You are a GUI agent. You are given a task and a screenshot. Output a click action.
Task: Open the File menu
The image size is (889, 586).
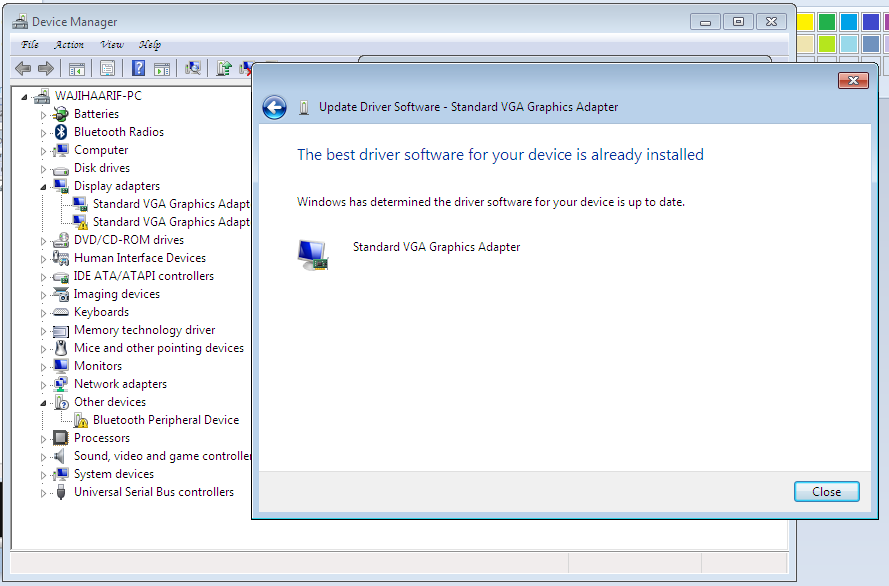pyautogui.click(x=30, y=44)
